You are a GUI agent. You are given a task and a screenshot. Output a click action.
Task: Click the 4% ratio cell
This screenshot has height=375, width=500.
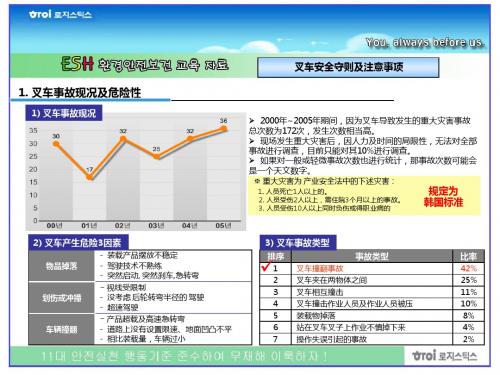pyautogui.click(x=469, y=327)
